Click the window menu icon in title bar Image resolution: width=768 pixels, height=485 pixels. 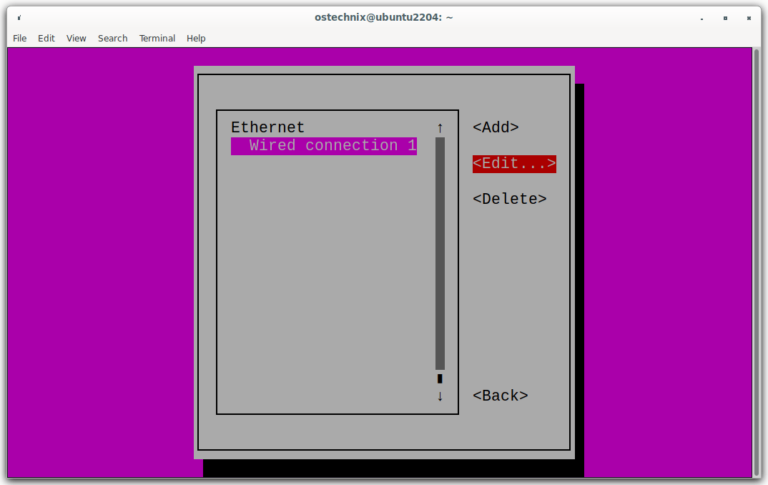point(19,17)
